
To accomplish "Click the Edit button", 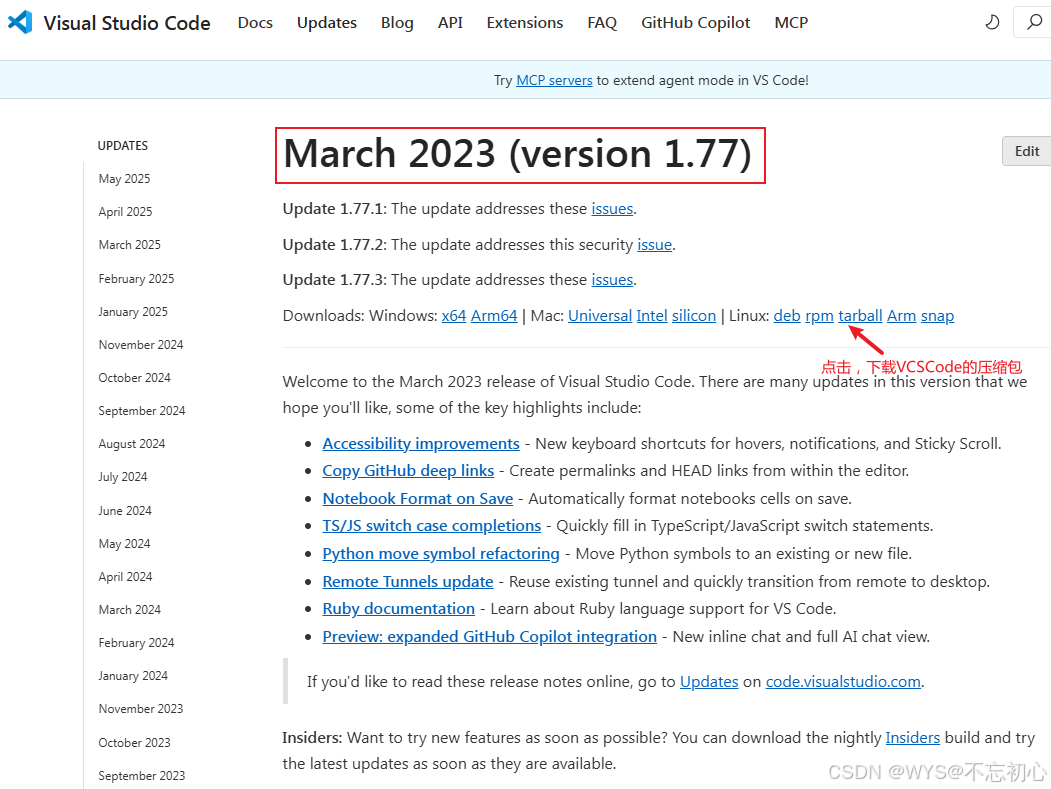I will pos(1026,151).
